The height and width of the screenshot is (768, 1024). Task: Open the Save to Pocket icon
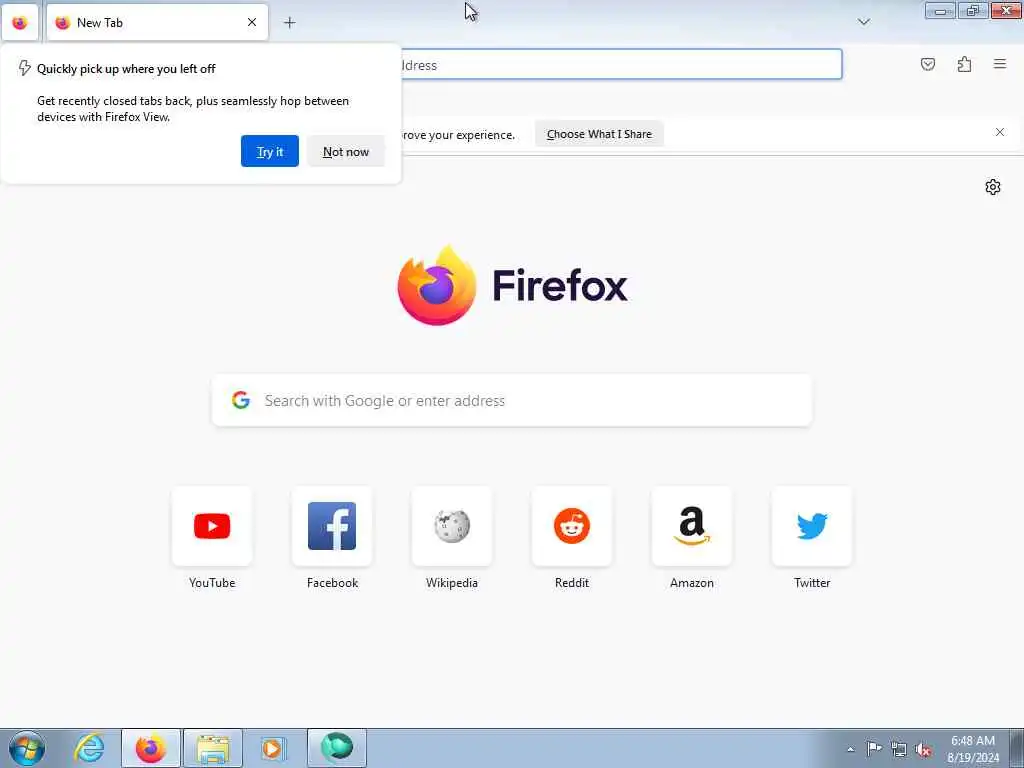927,64
